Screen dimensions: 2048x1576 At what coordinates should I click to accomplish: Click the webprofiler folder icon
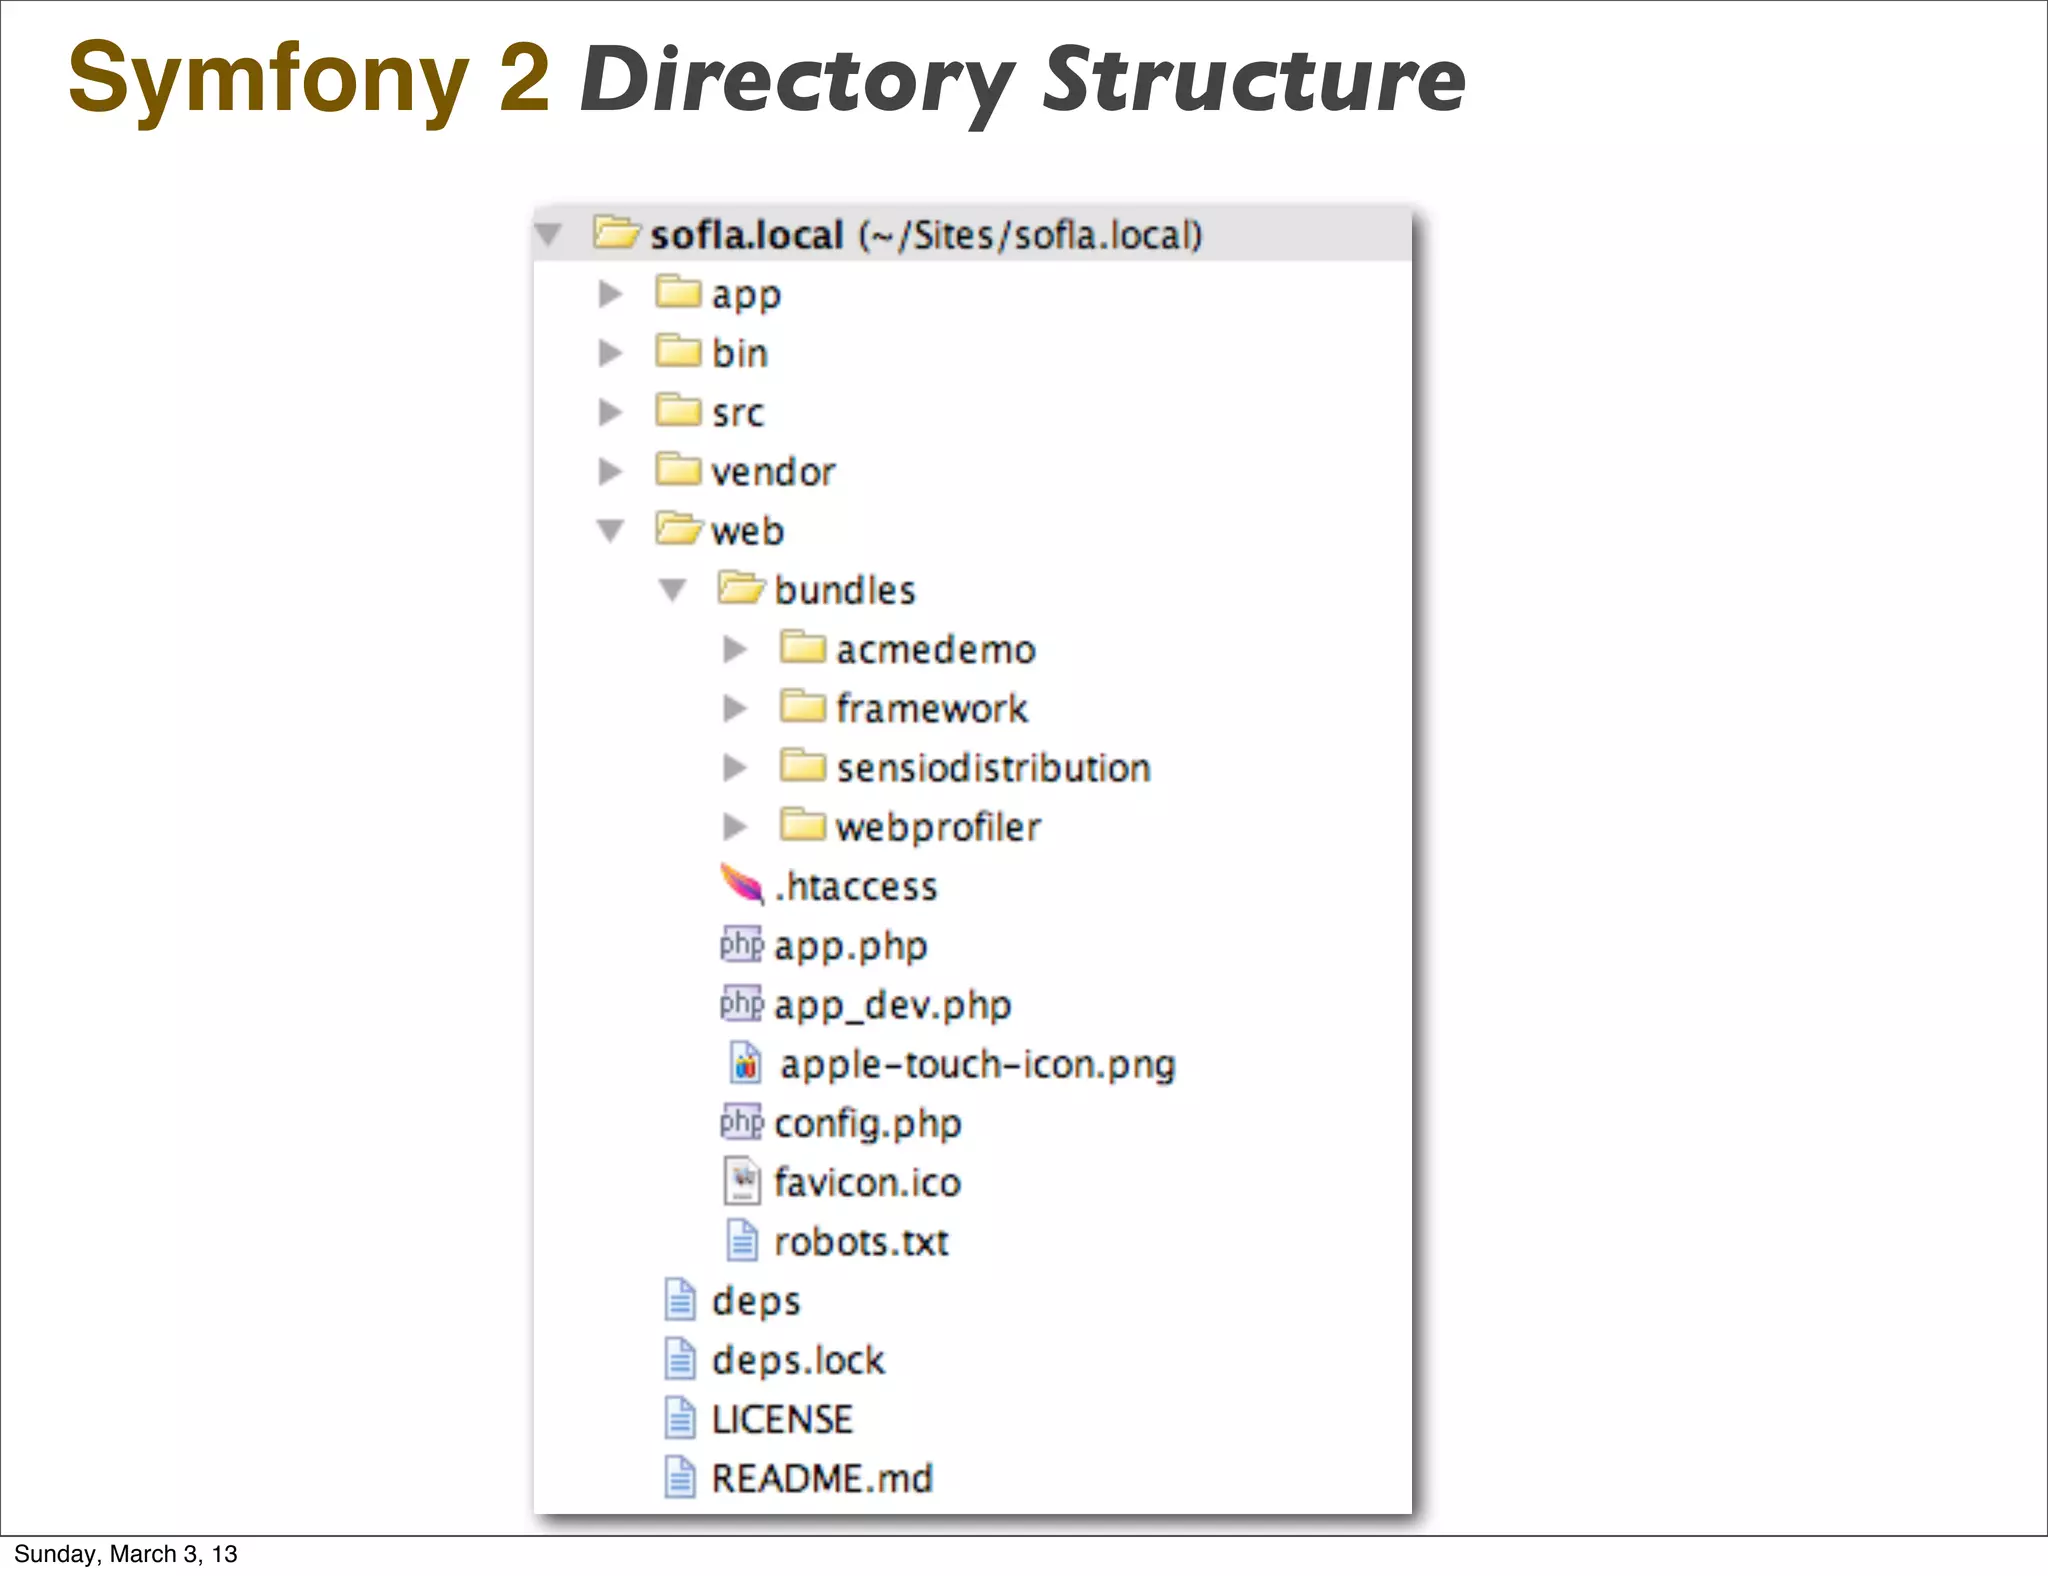(x=803, y=824)
